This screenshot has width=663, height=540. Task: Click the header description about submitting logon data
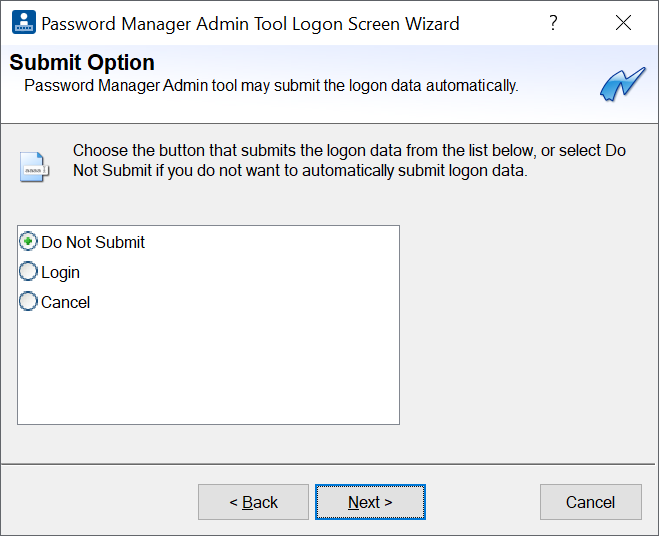point(270,86)
